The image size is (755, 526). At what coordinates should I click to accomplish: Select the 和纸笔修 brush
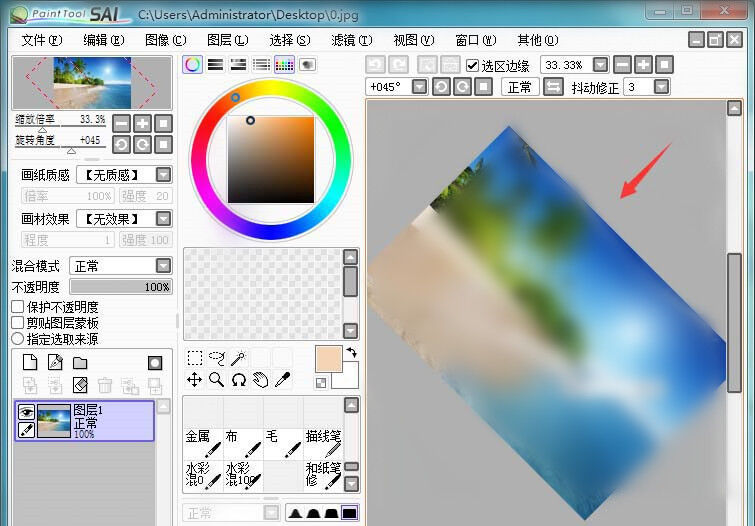coord(323,476)
